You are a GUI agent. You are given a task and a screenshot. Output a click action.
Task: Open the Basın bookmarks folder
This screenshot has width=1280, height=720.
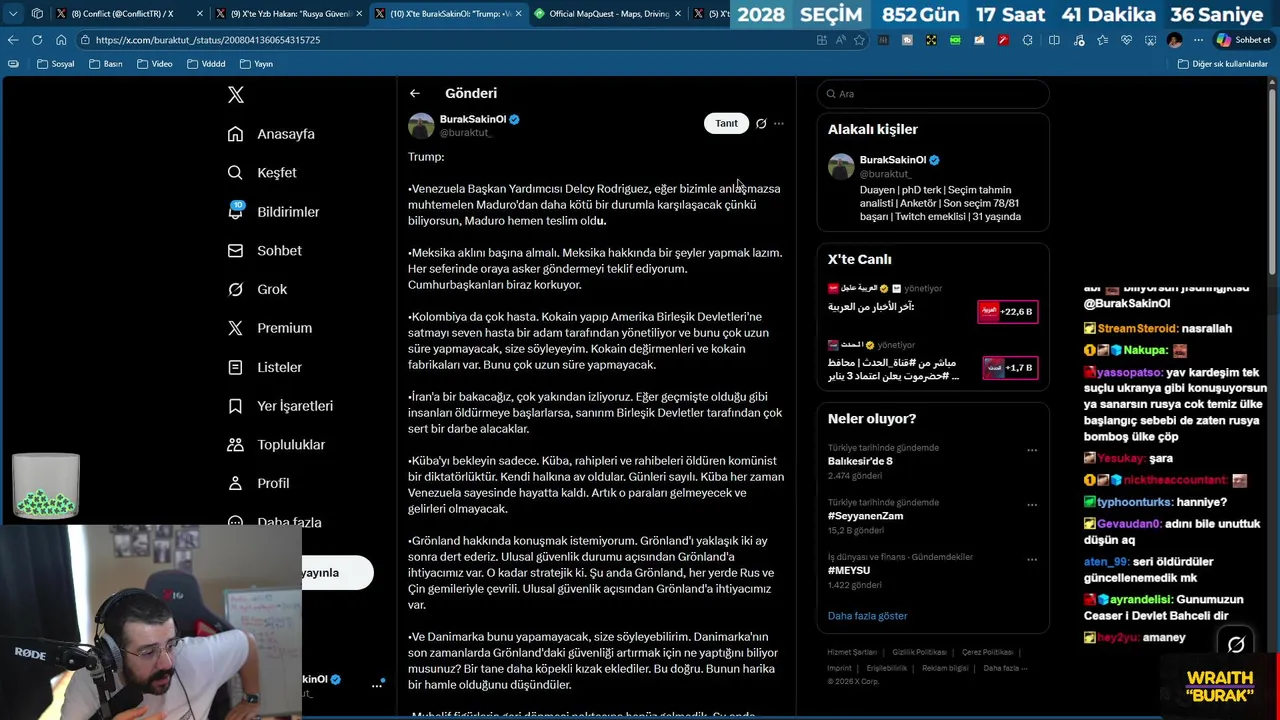(106, 64)
